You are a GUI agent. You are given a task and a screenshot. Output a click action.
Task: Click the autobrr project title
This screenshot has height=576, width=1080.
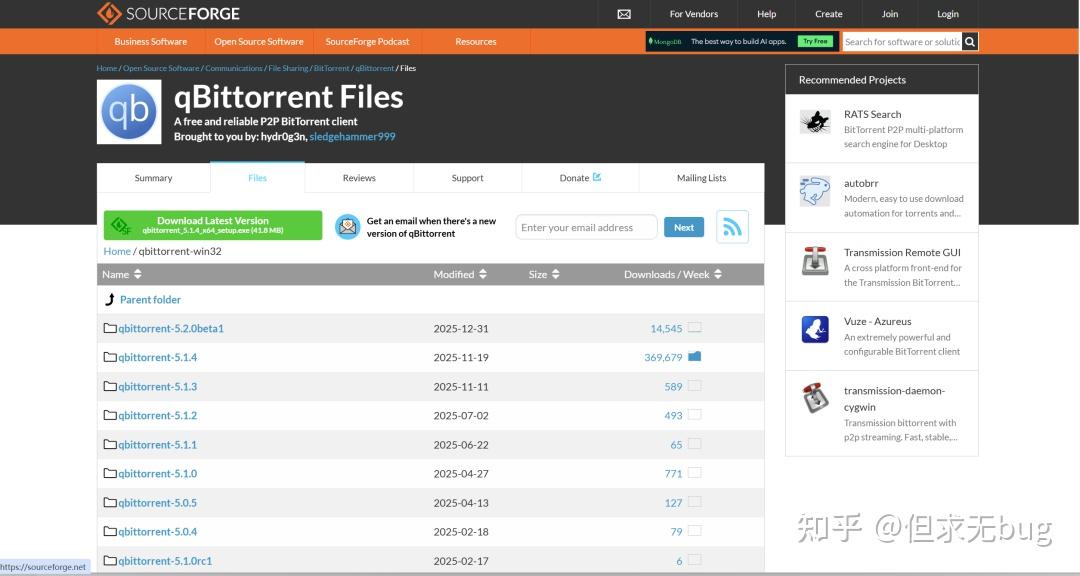pos(861,183)
